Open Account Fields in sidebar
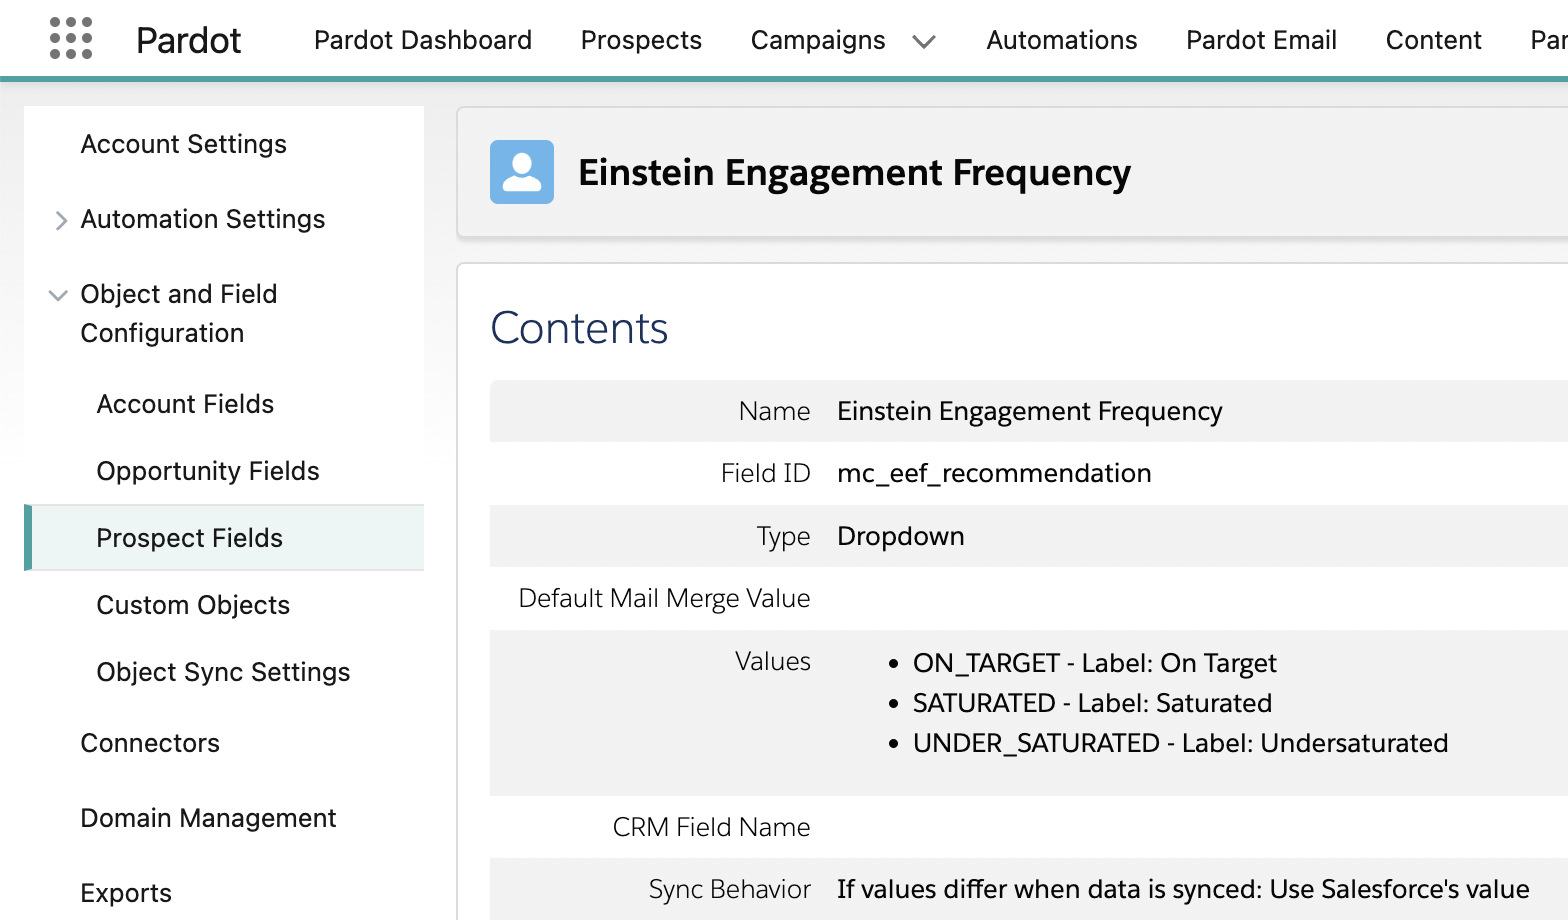This screenshot has height=920, width=1568. click(x=185, y=404)
